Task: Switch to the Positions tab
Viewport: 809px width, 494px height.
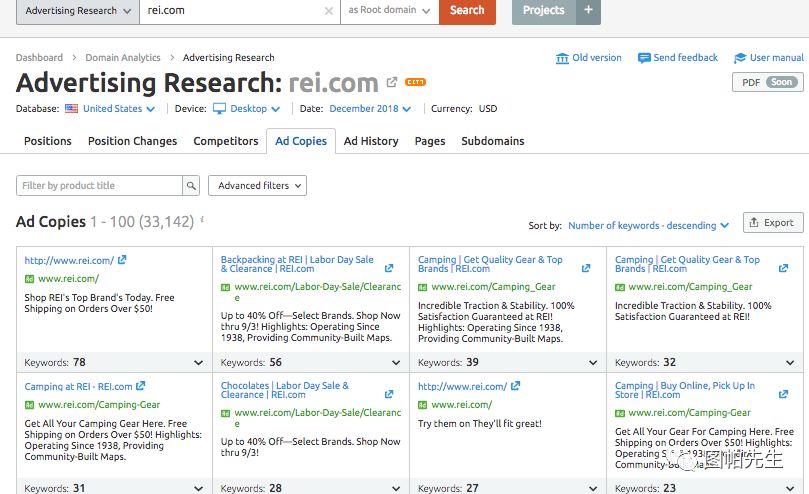Action: coord(47,141)
